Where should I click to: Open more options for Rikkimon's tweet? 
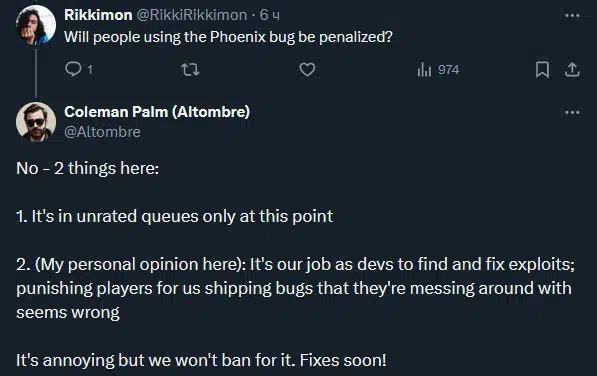coord(572,16)
